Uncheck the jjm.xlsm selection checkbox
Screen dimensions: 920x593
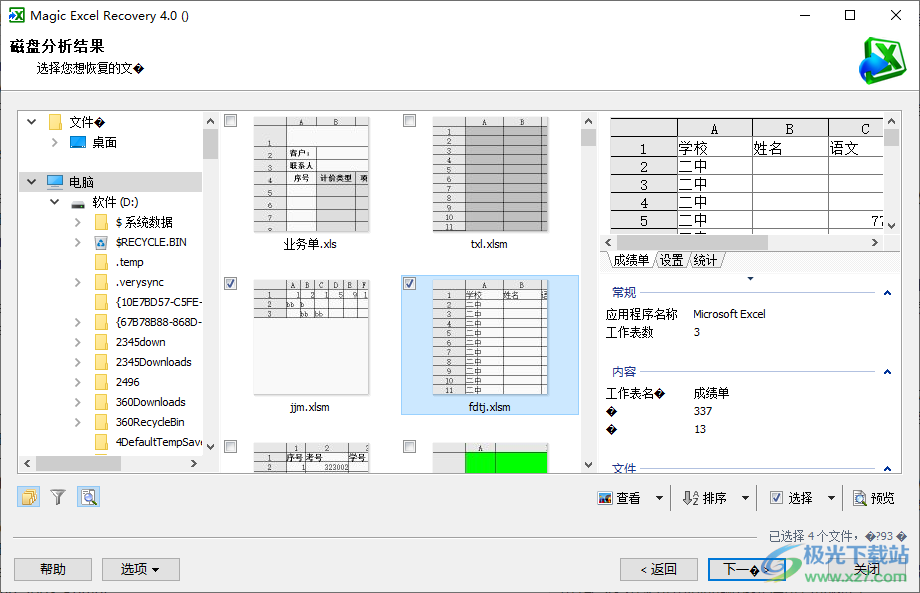230,283
